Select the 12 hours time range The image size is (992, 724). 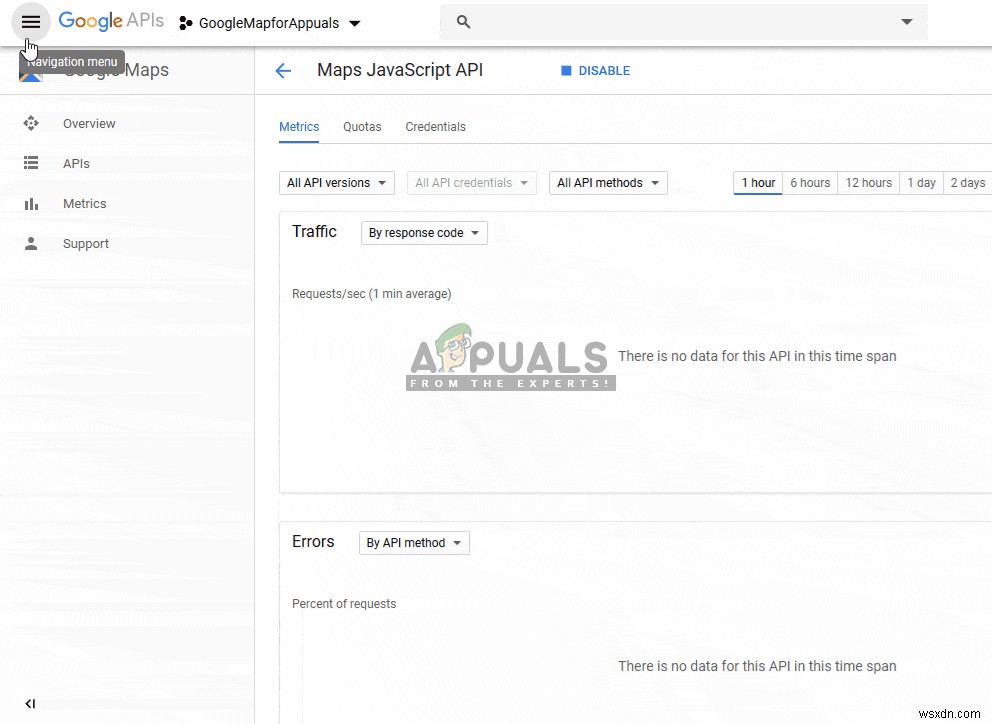tap(867, 183)
